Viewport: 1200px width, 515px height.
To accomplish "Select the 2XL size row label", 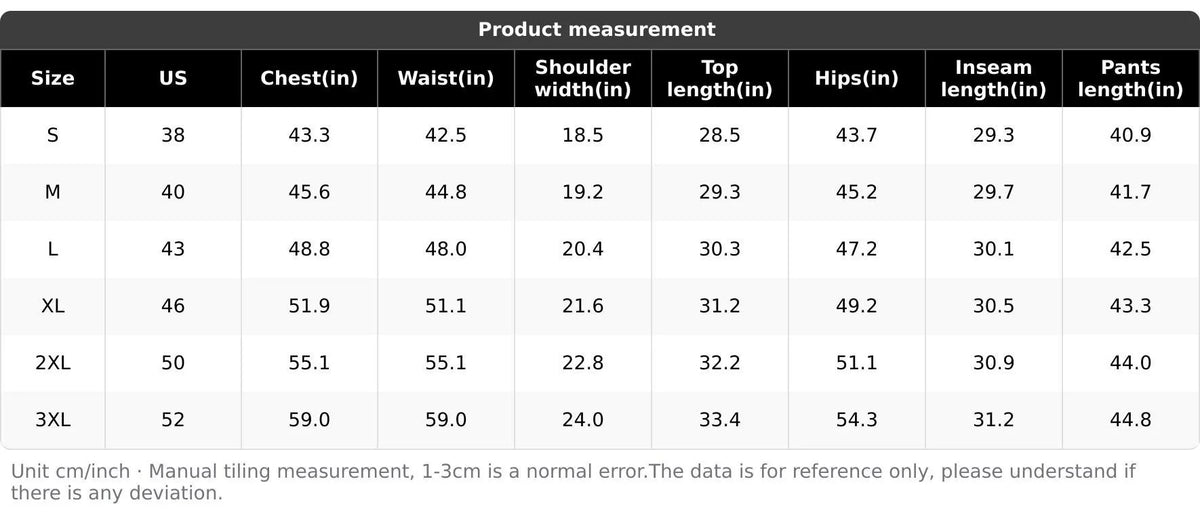I will [x=53, y=363].
